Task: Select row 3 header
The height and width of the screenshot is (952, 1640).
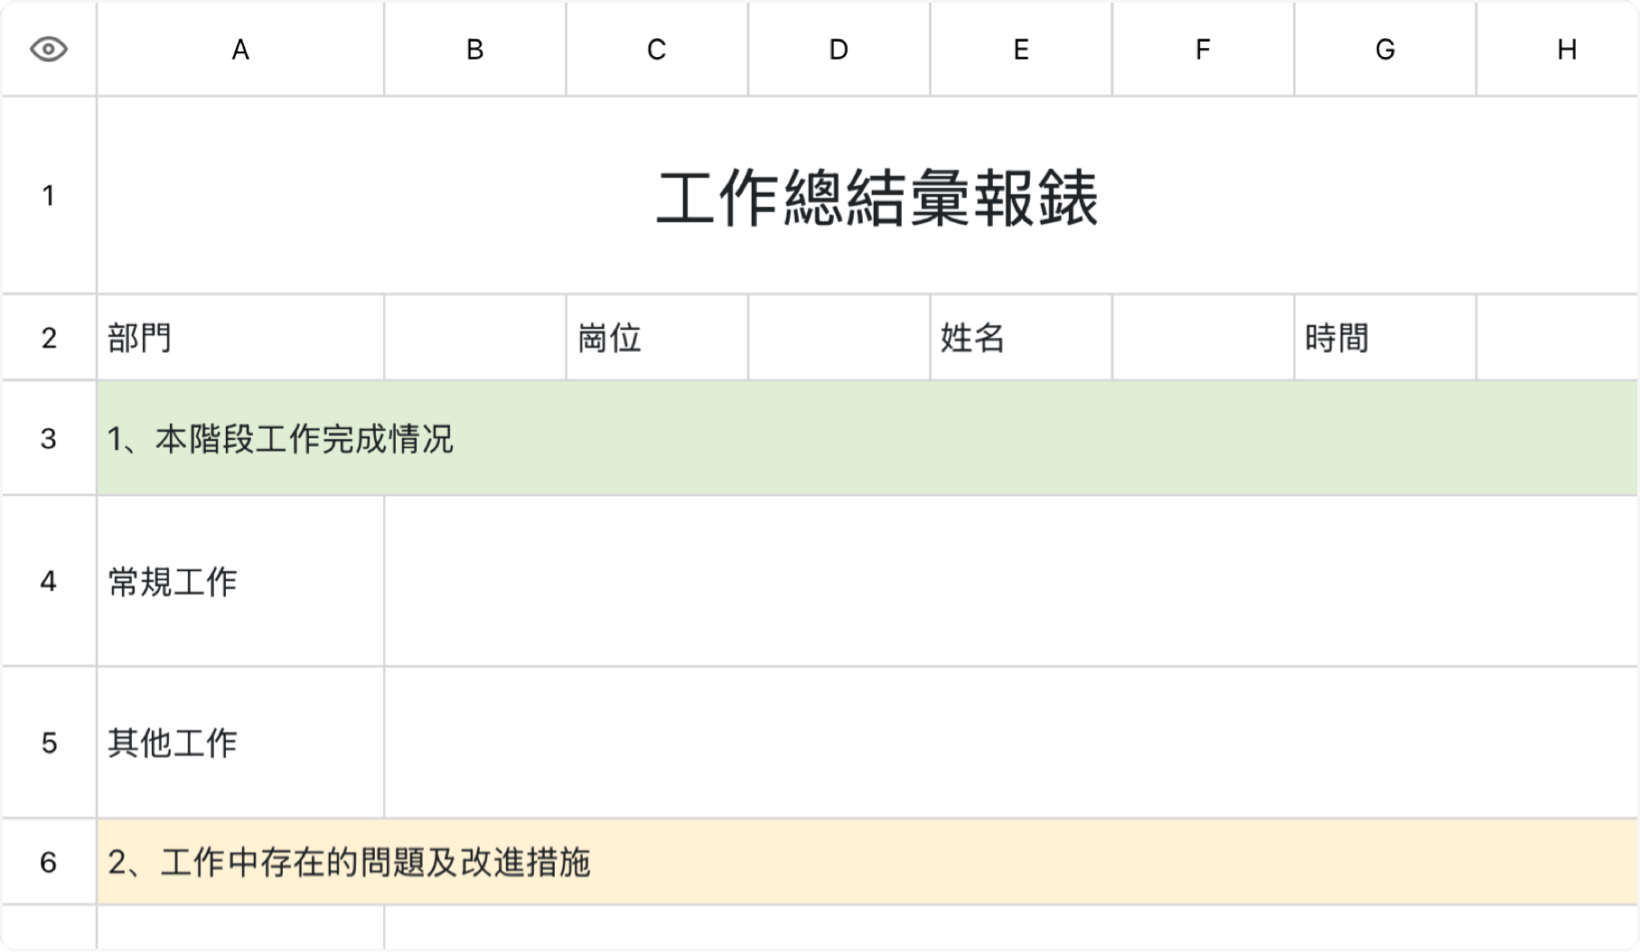Action: (x=49, y=438)
